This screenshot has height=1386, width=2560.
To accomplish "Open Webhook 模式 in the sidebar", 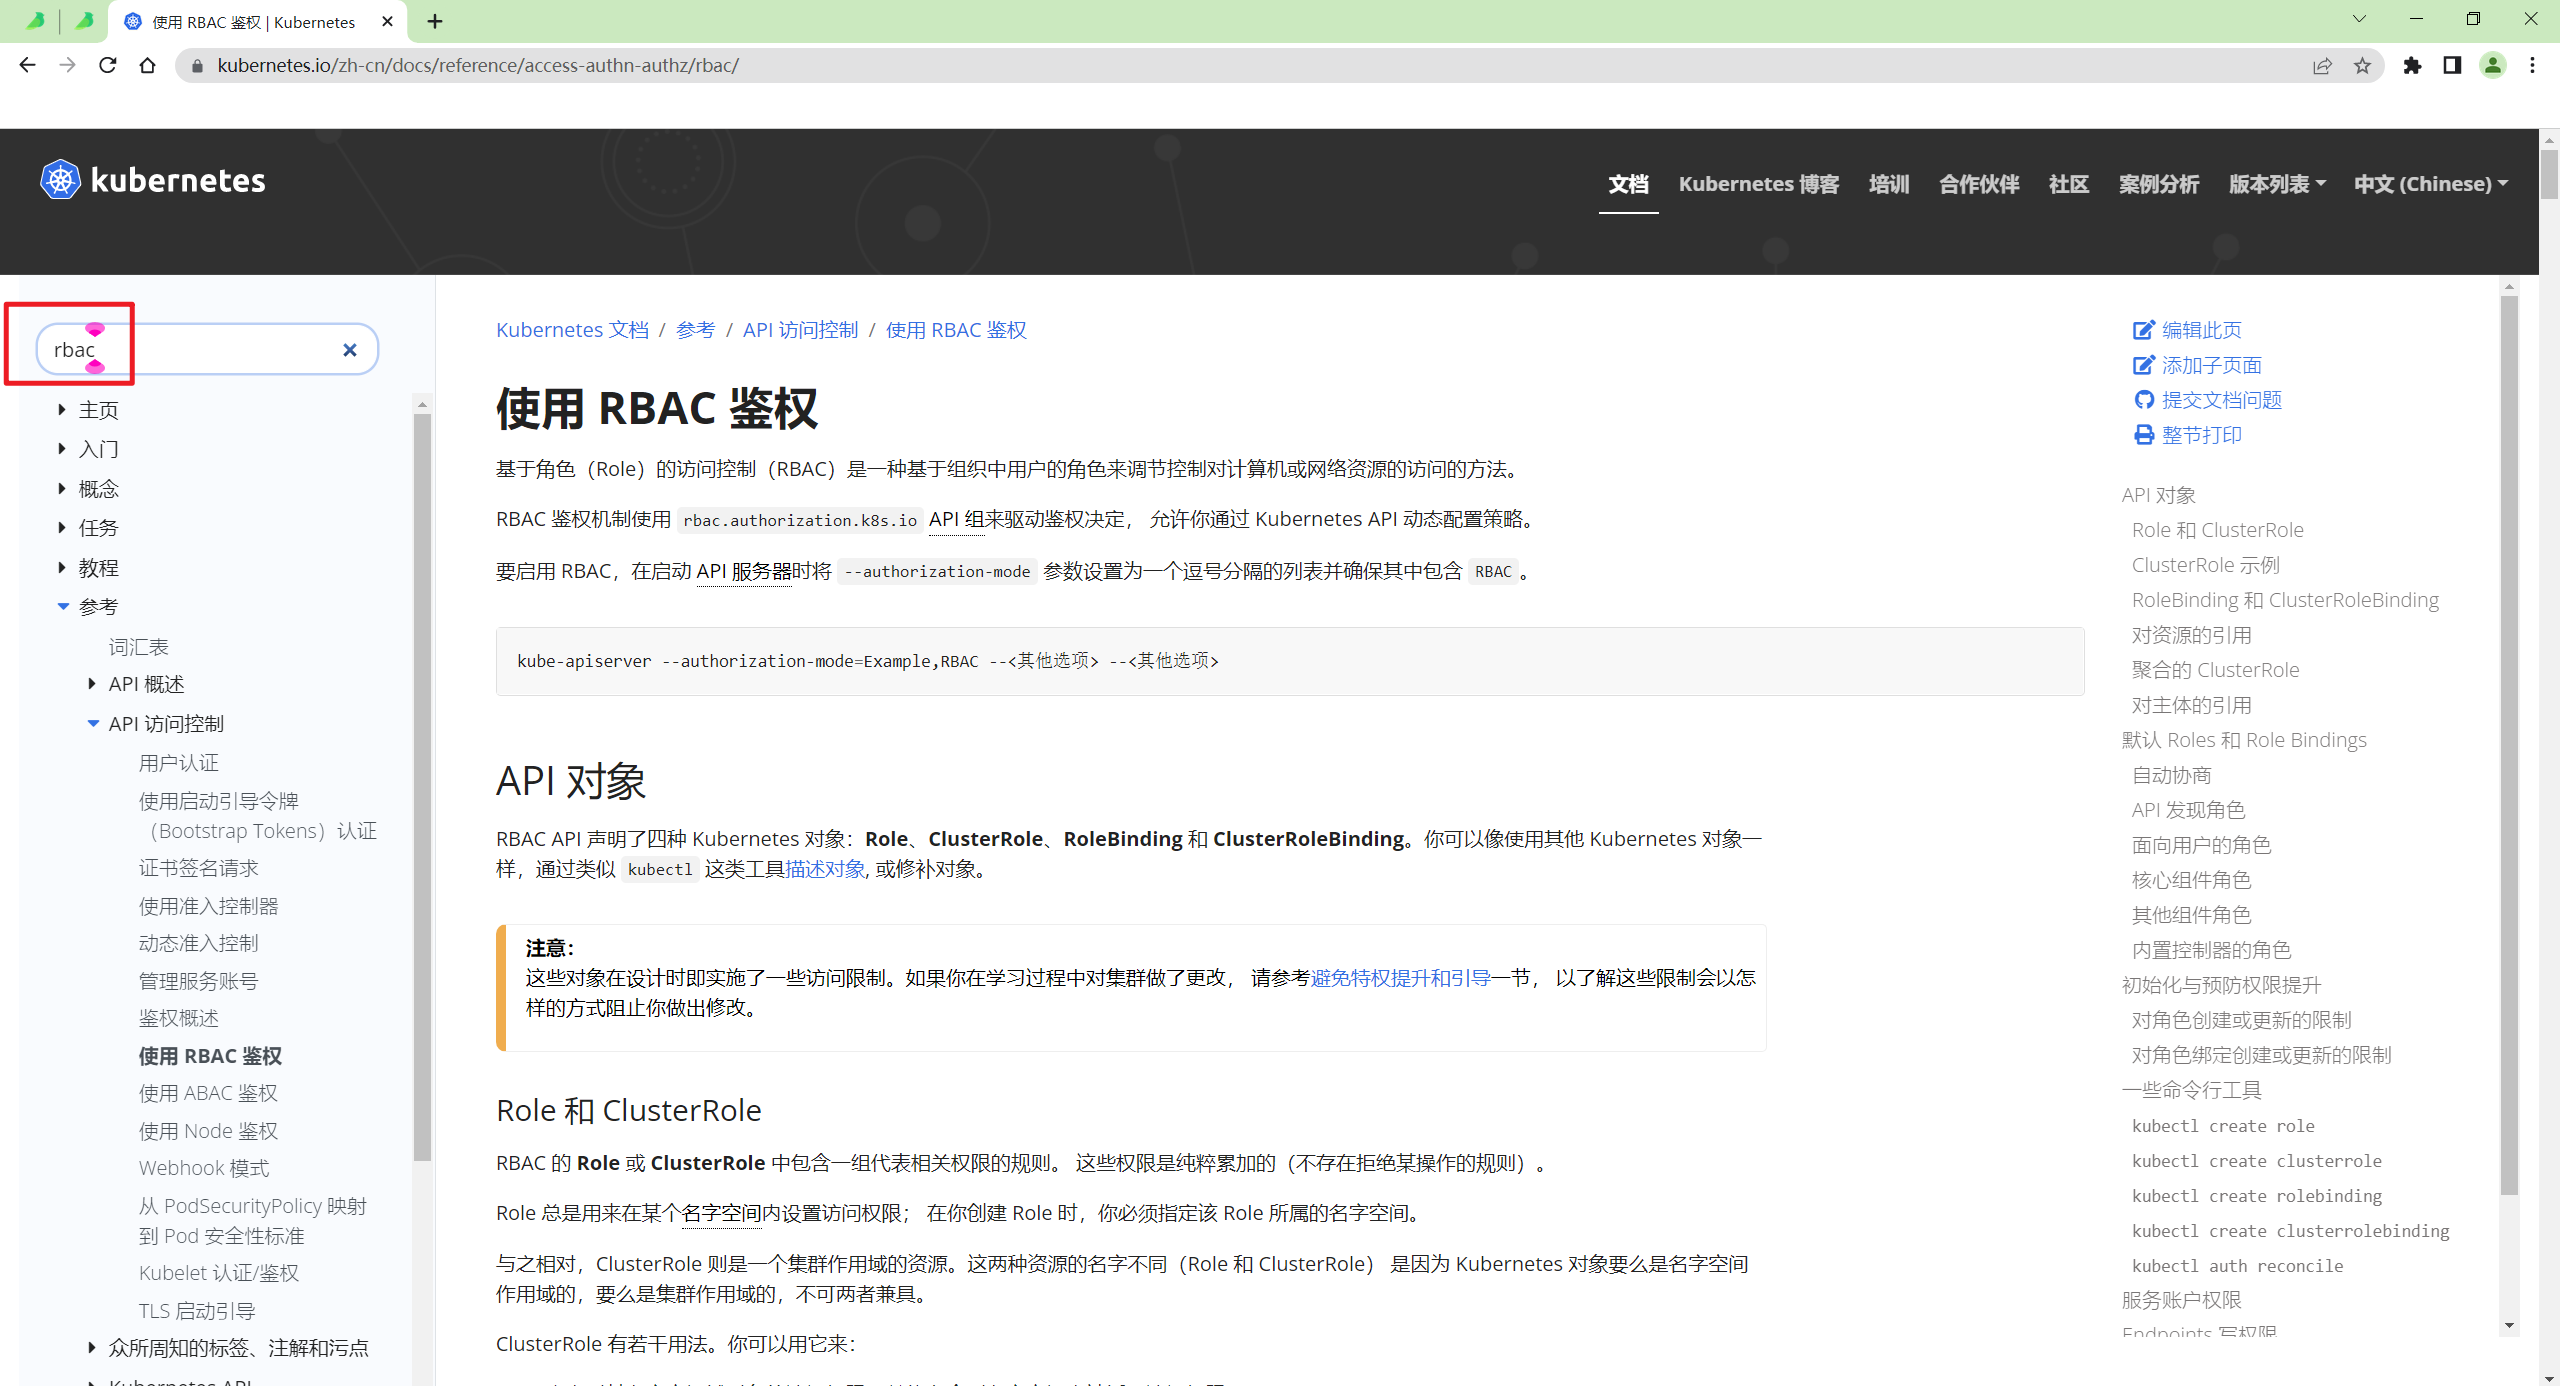I will point(204,1168).
